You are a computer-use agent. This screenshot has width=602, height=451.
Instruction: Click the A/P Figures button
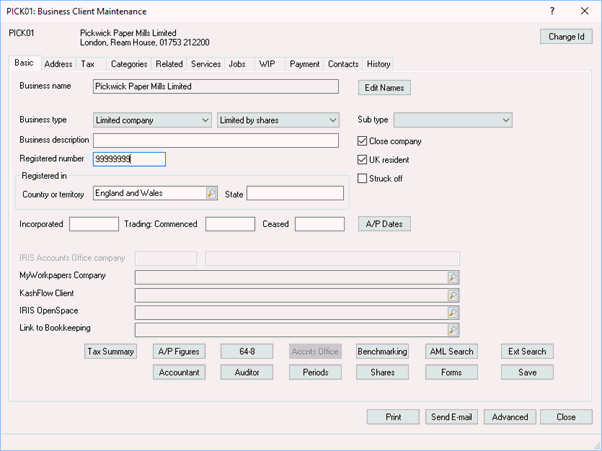tap(179, 351)
